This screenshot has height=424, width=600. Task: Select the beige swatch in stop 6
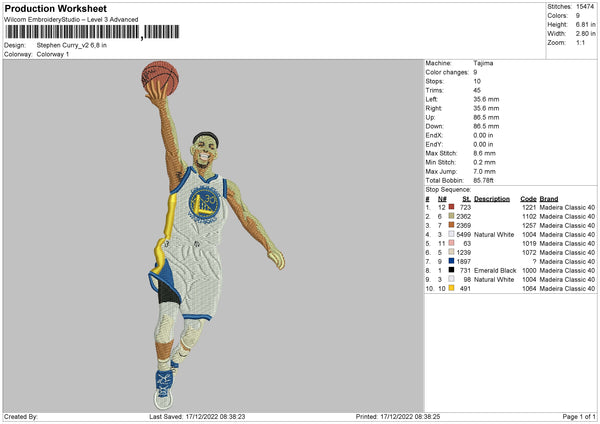point(452,252)
